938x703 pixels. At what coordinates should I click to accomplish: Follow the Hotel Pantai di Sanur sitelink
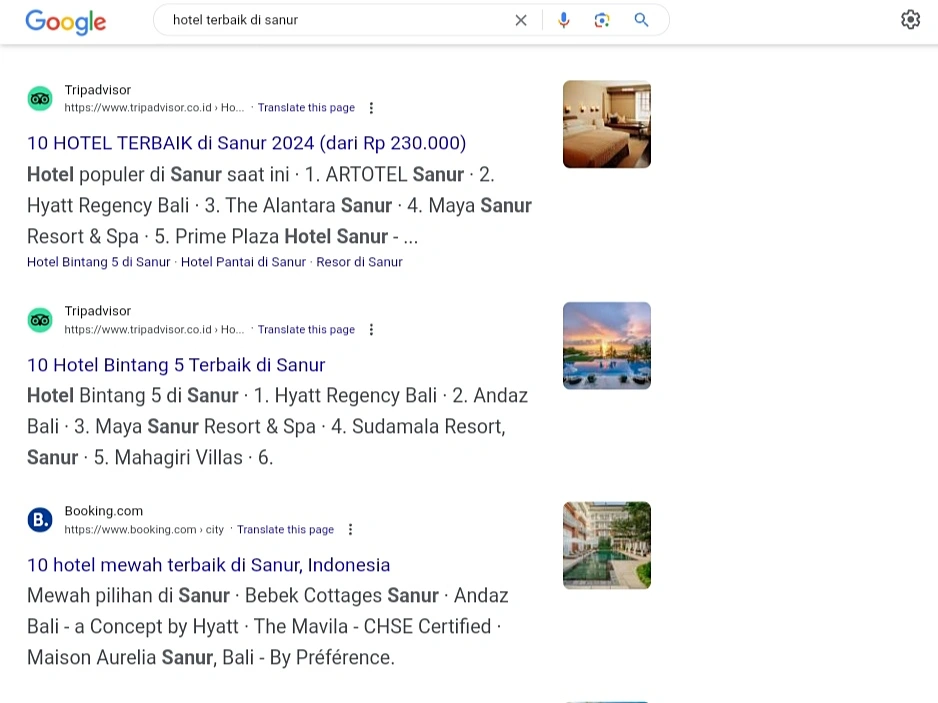(x=243, y=262)
